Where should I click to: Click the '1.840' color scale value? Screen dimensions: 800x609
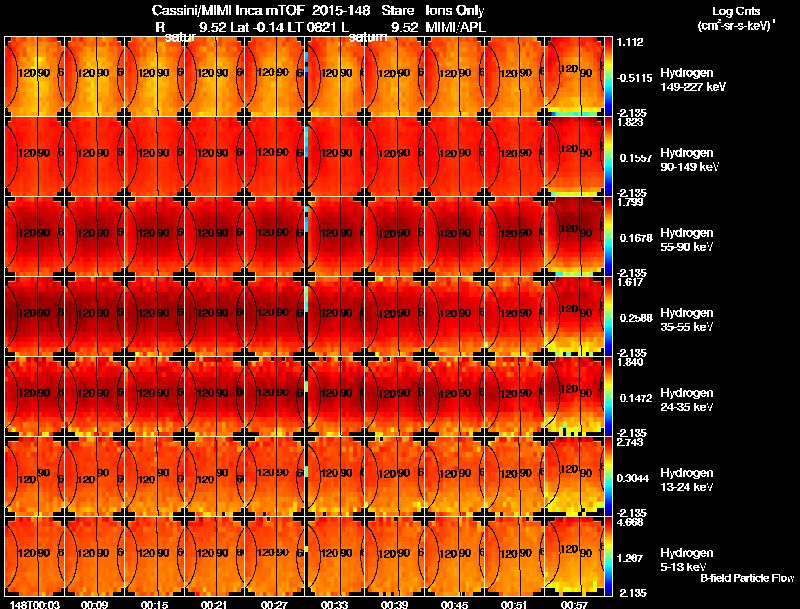click(630, 362)
